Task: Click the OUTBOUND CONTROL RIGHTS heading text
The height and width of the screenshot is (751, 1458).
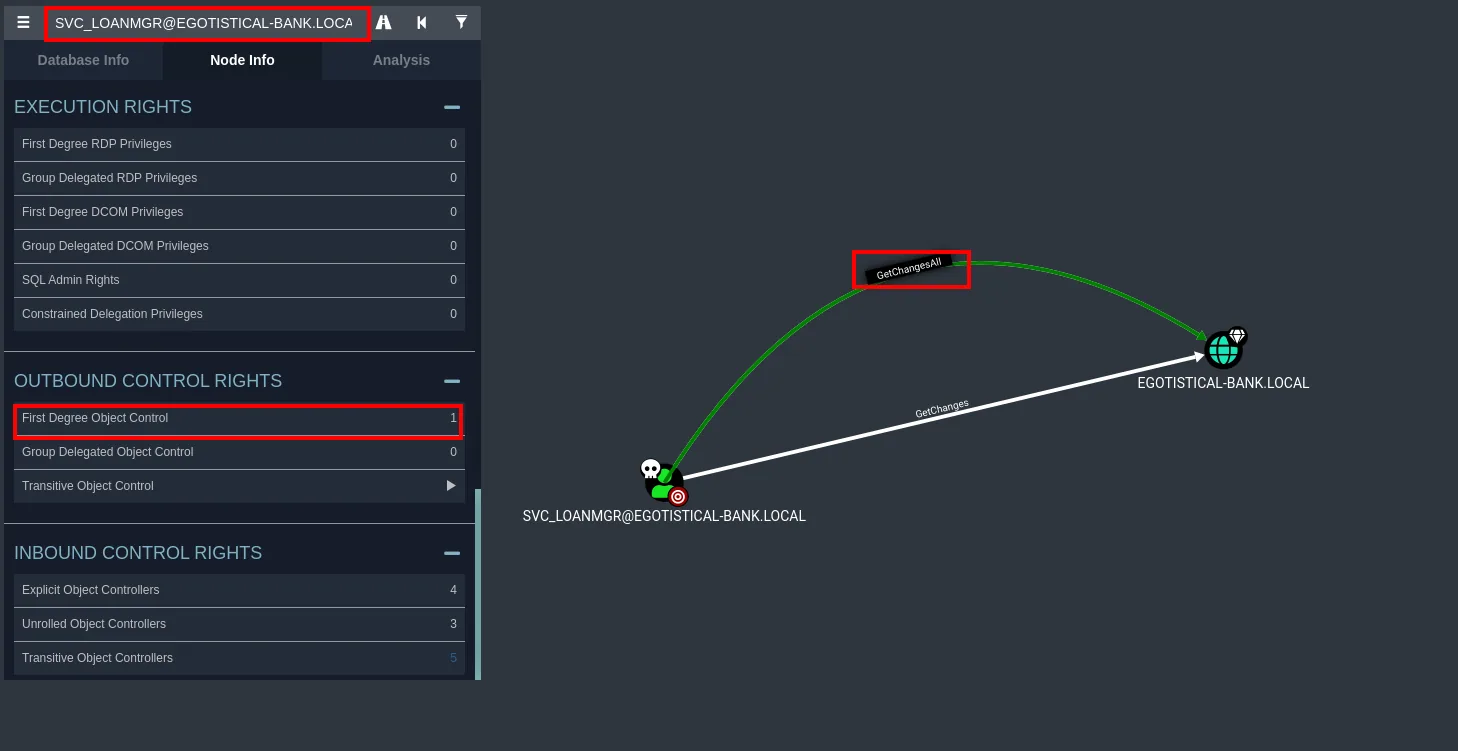Action: [x=148, y=381]
